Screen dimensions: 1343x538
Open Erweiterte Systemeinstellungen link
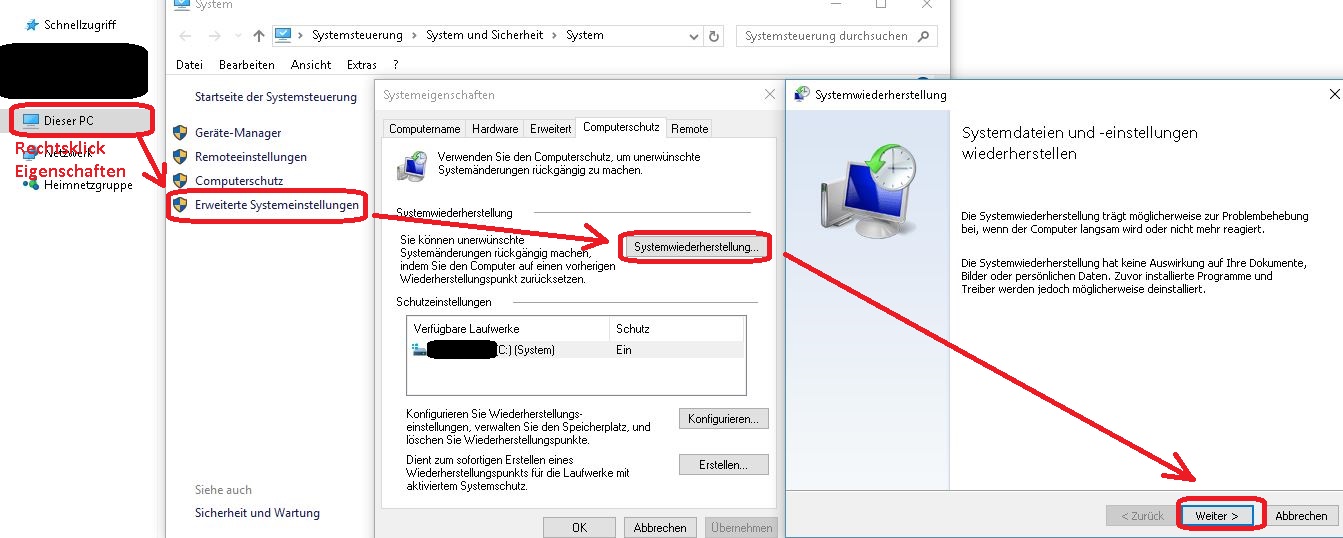point(277,205)
